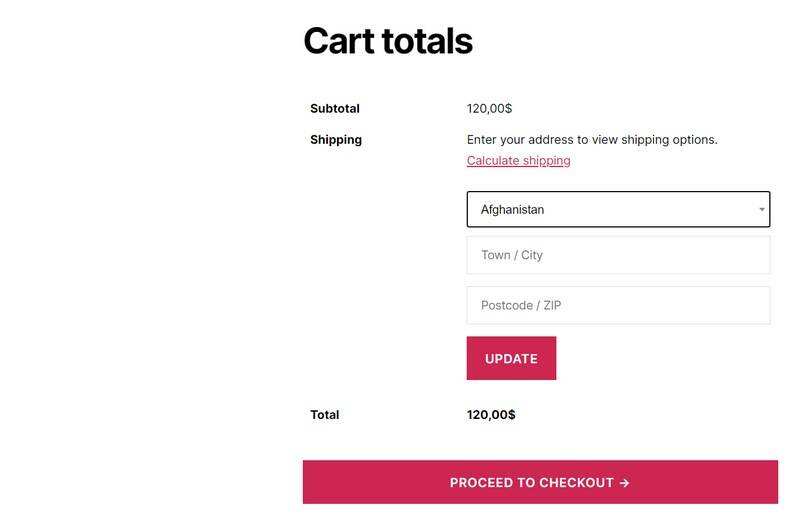
Task: Click the 'Enter your address' shipping text
Action: click(592, 139)
